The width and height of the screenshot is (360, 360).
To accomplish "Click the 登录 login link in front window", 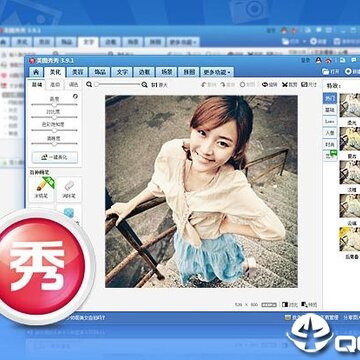I will coord(306,60).
